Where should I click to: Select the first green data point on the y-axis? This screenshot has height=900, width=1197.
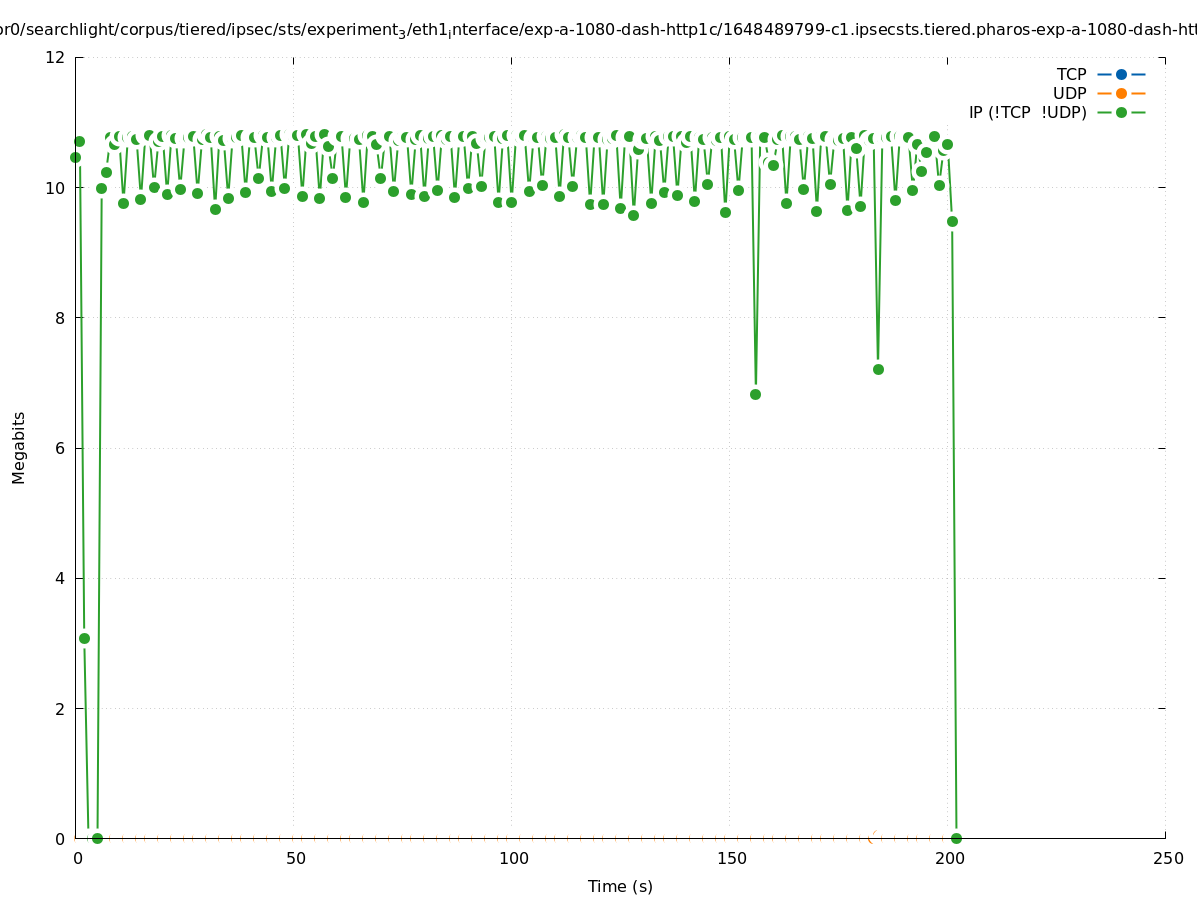pyautogui.click(x=75, y=157)
